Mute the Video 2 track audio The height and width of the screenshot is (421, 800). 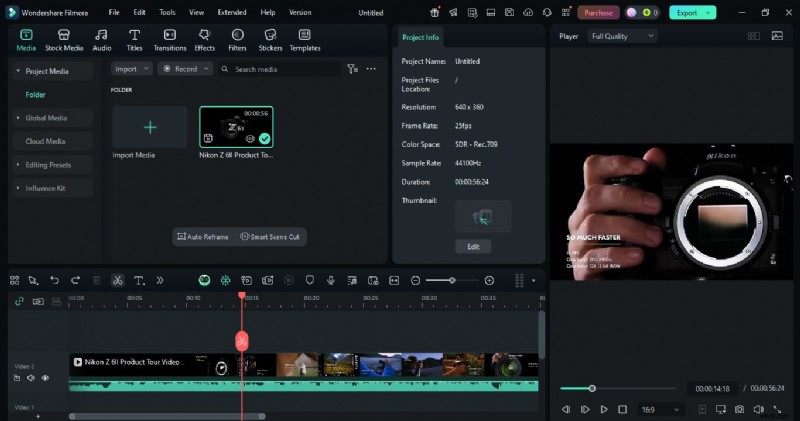[x=31, y=378]
